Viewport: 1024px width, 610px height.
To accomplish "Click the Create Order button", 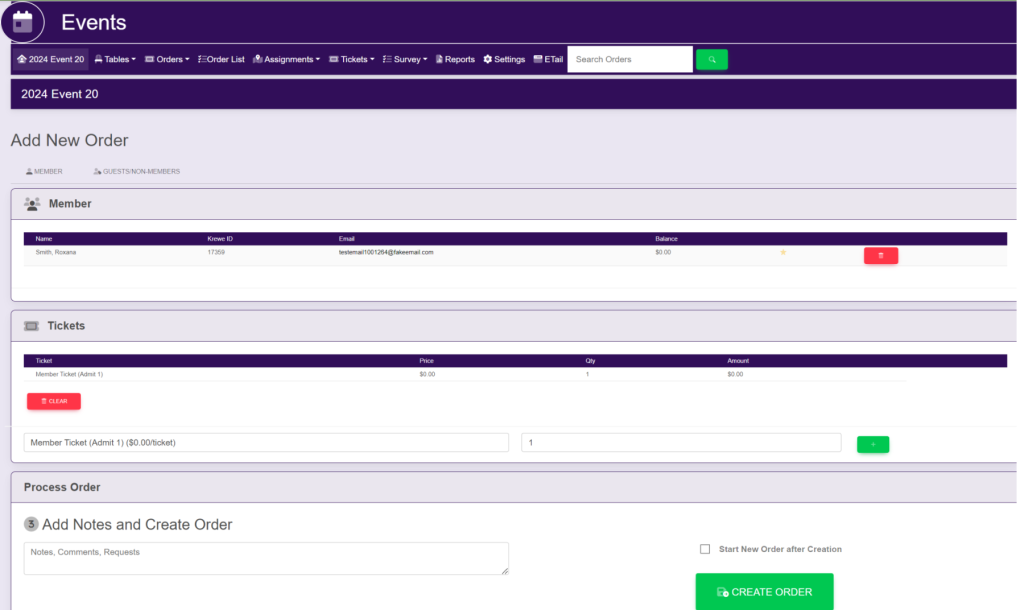I will pyautogui.click(x=764, y=591).
